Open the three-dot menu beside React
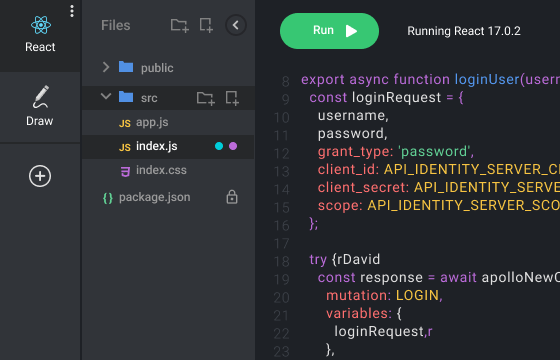The image size is (560, 360). 72,11
